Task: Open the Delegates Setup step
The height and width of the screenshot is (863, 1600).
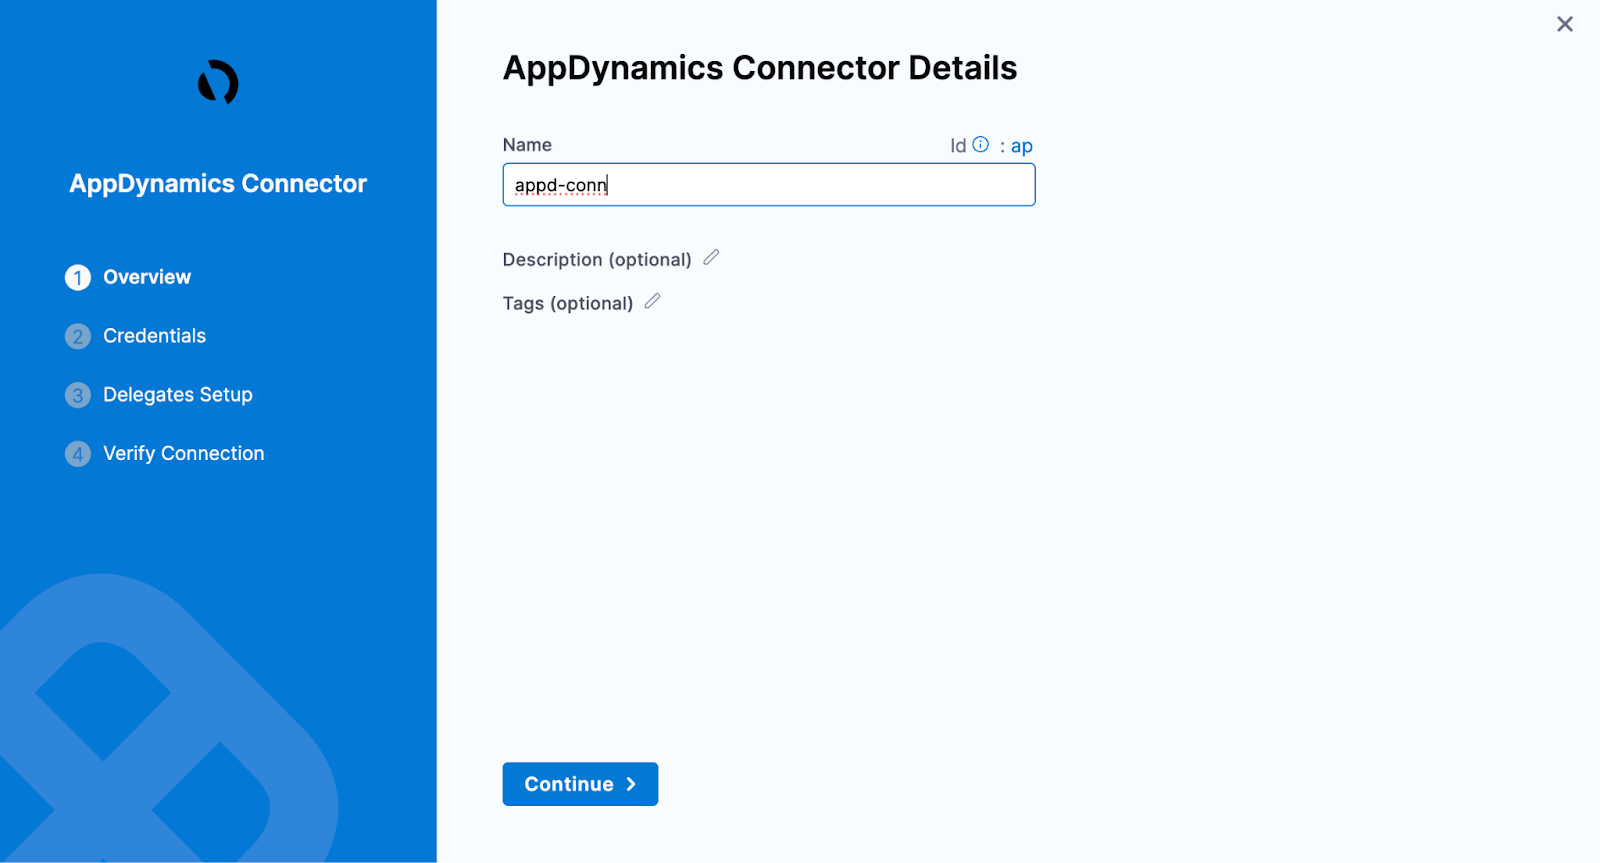Action: 177,395
